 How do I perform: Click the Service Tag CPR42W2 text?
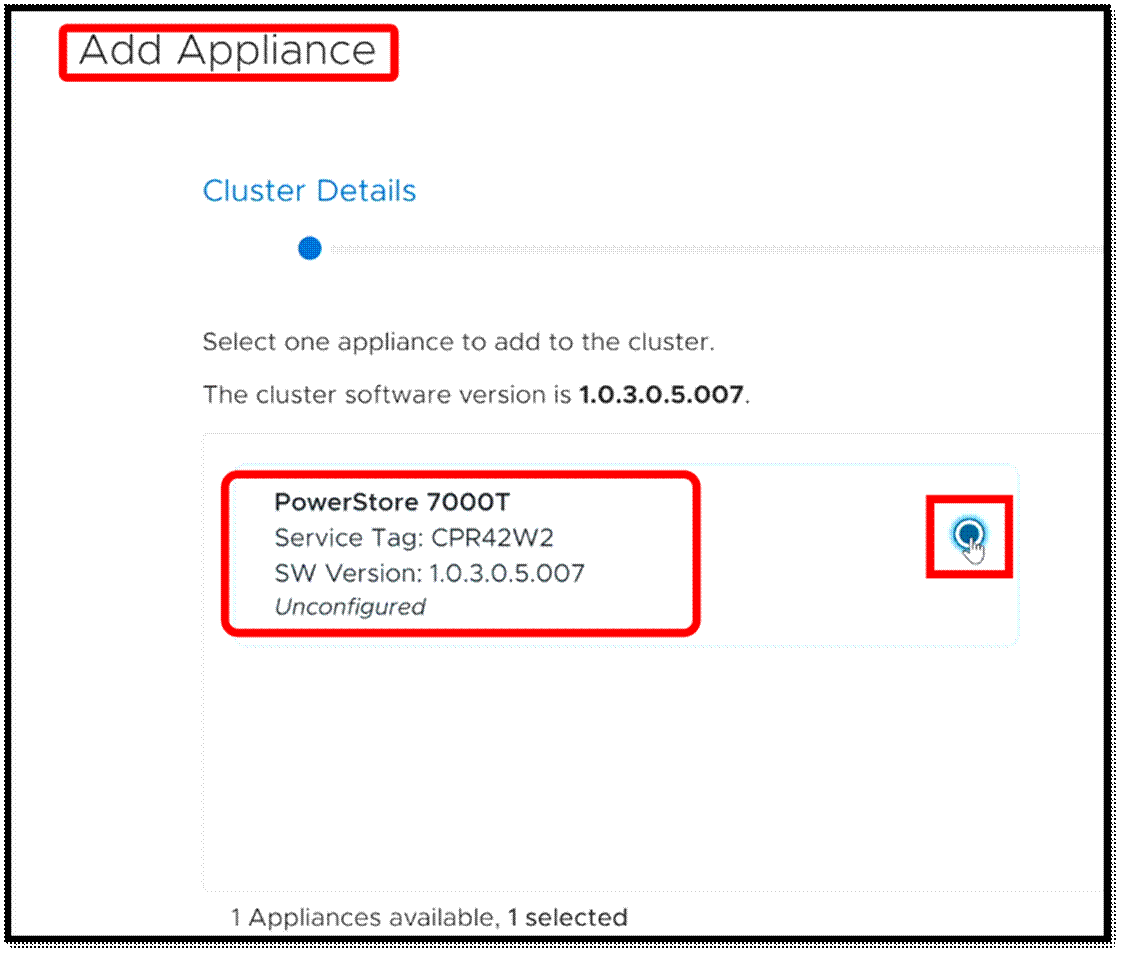(x=414, y=538)
